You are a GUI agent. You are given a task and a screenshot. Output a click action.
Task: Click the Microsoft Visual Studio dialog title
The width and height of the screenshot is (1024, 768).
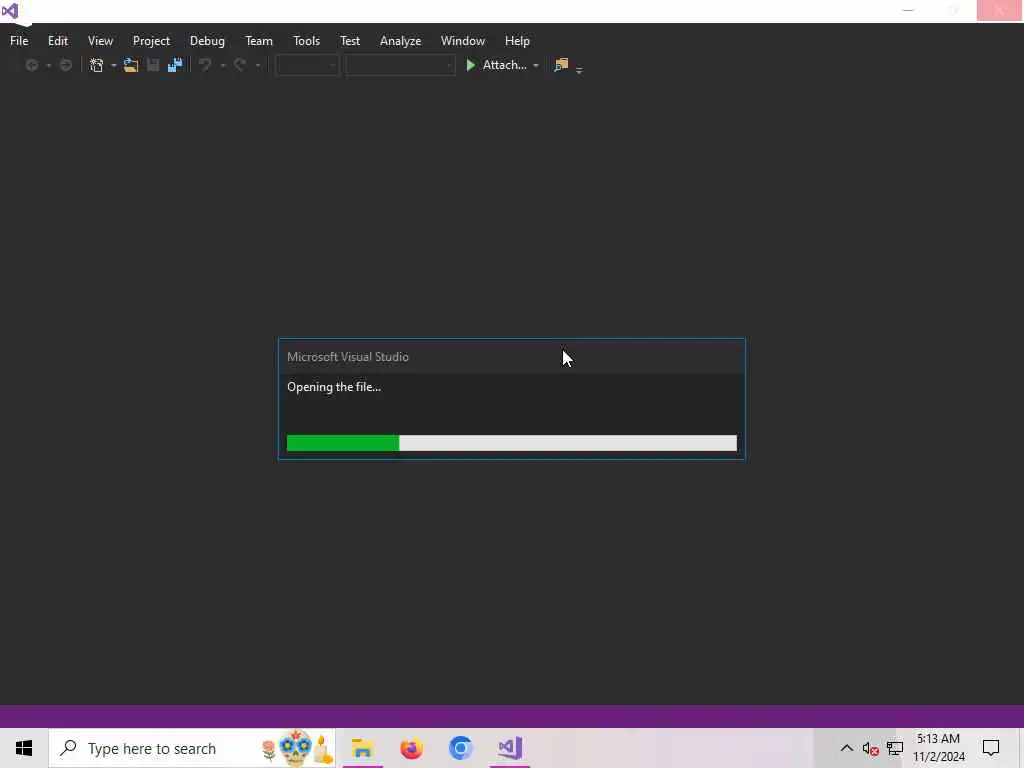click(x=347, y=357)
